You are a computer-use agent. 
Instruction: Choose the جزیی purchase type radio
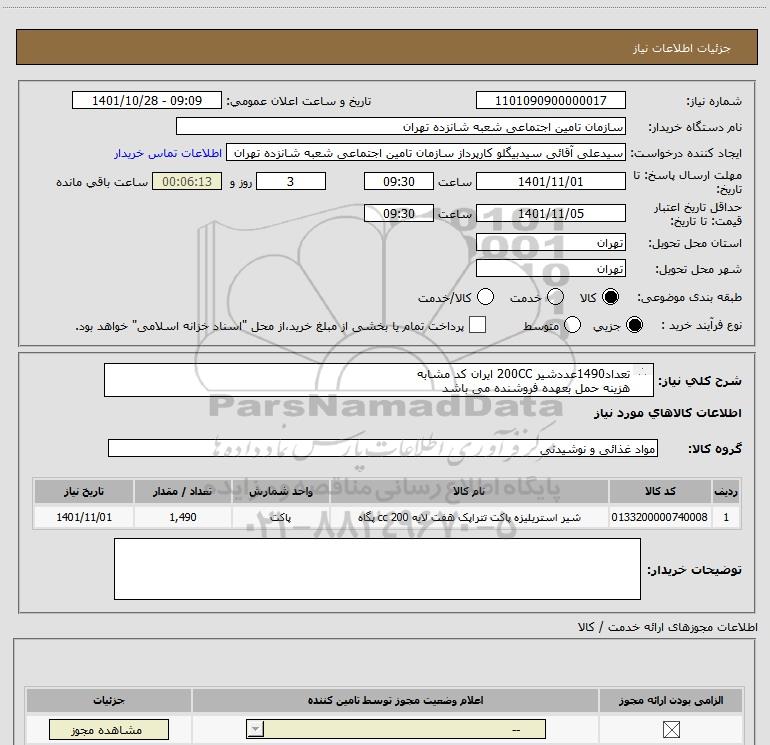634,325
